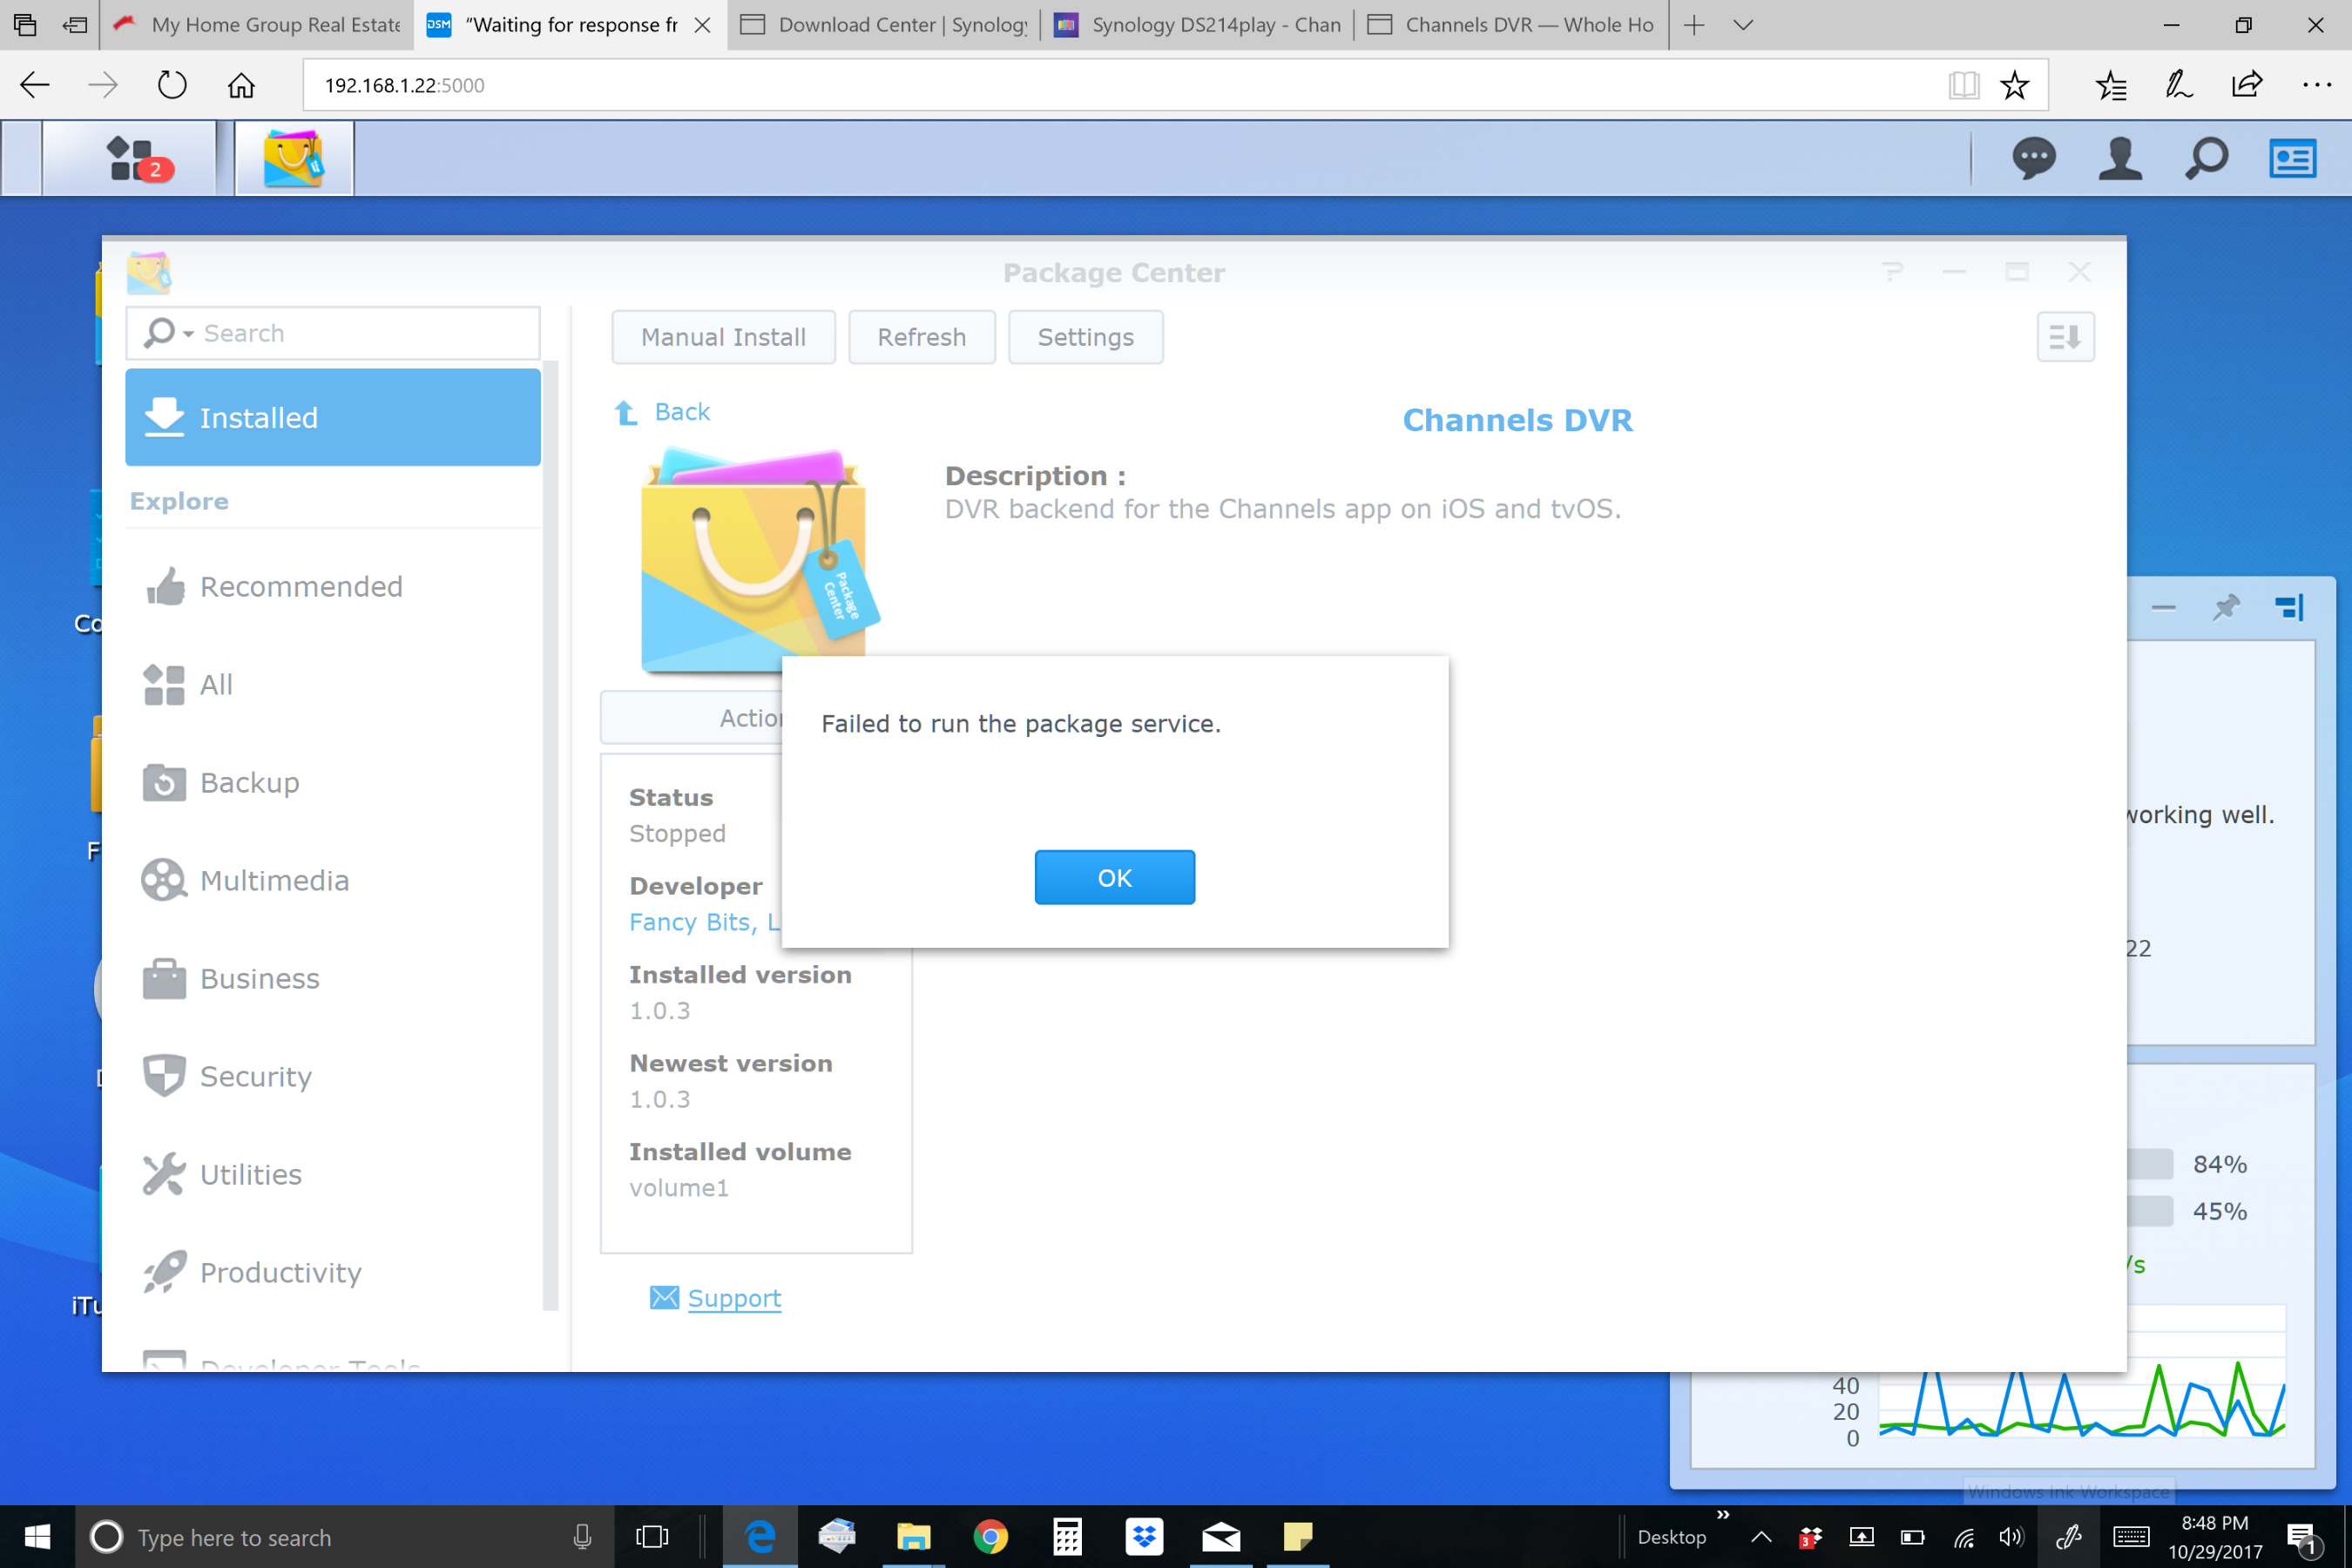This screenshot has height=1568, width=2352.
Task: Expand the search filter dropdown arrow
Action: click(188, 334)
